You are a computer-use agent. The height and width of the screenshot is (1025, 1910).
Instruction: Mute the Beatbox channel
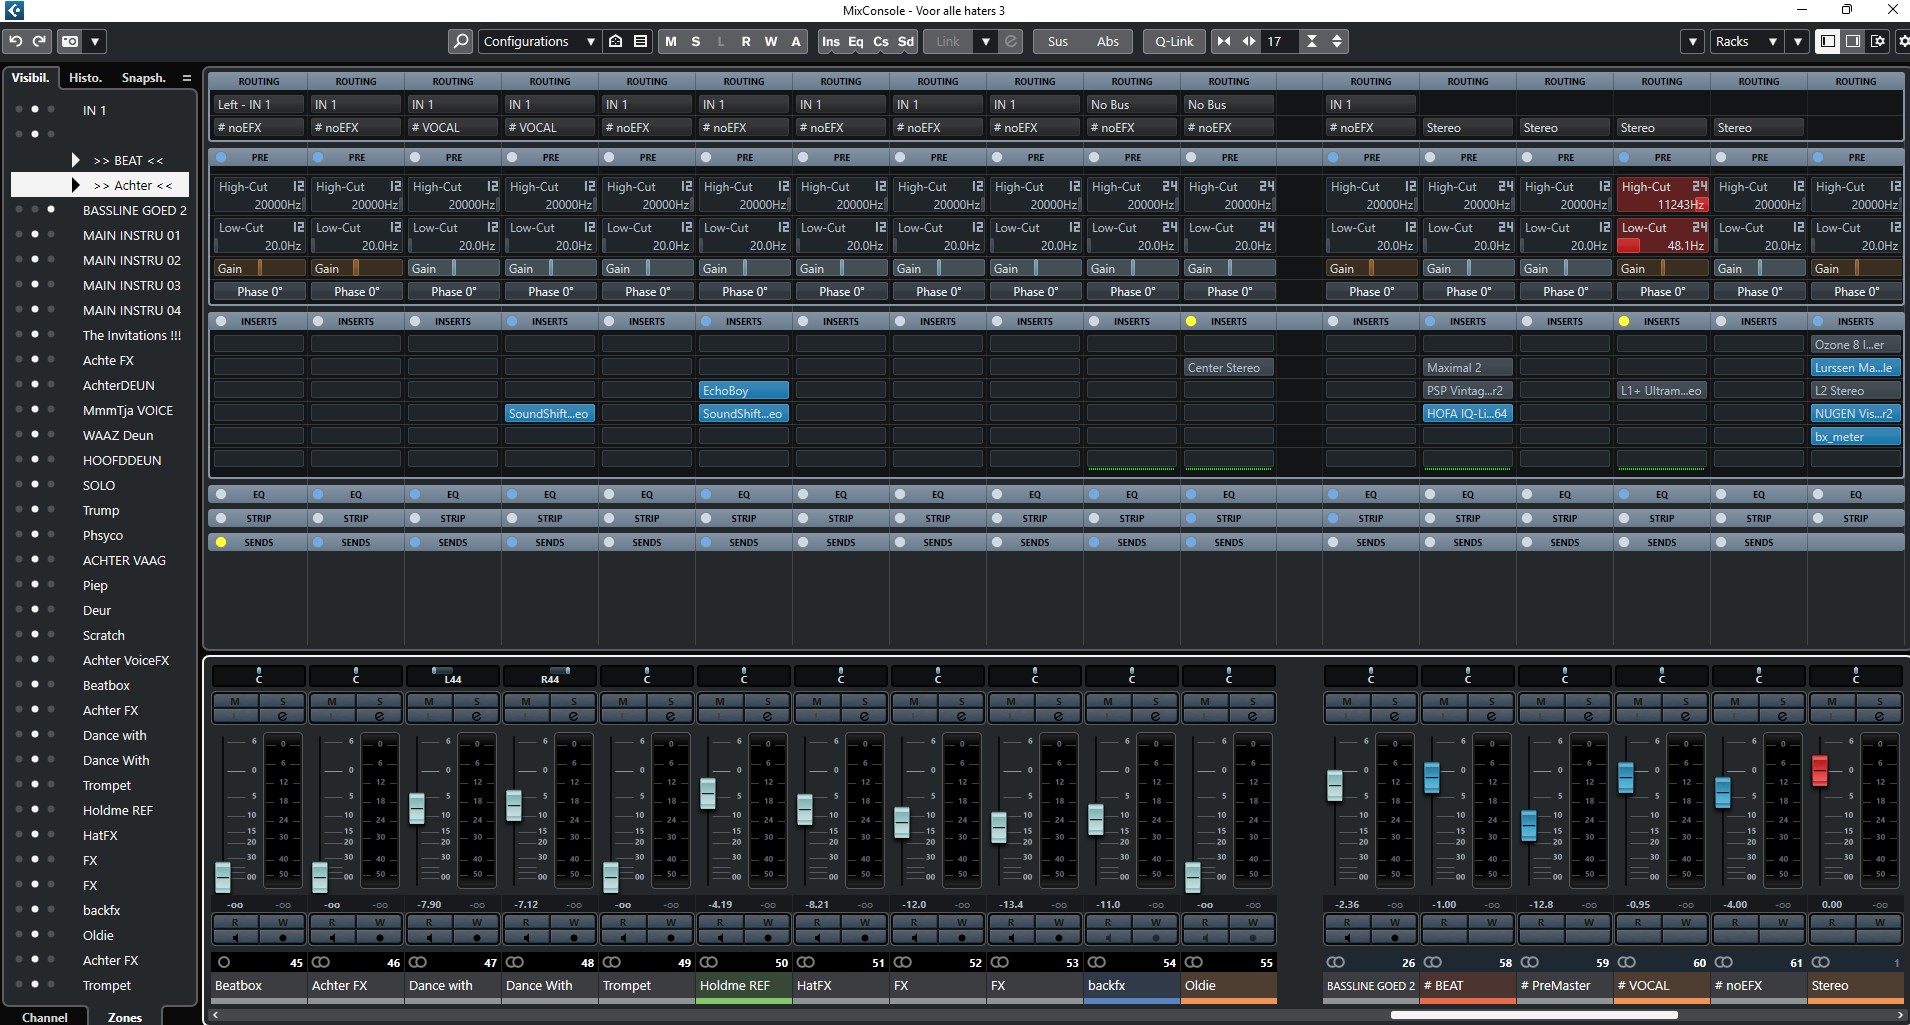pyautogui.click(x=236, y=701)
